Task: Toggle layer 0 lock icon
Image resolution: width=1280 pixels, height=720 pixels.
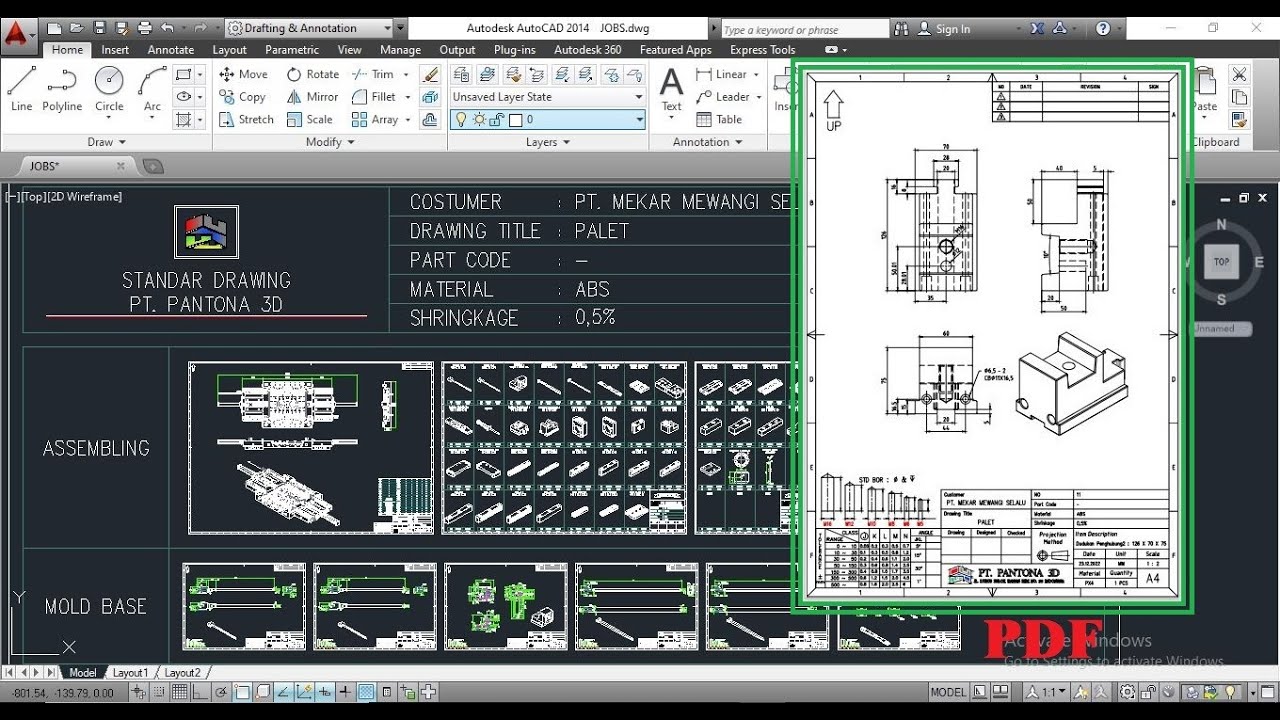Action: (497, 120)
